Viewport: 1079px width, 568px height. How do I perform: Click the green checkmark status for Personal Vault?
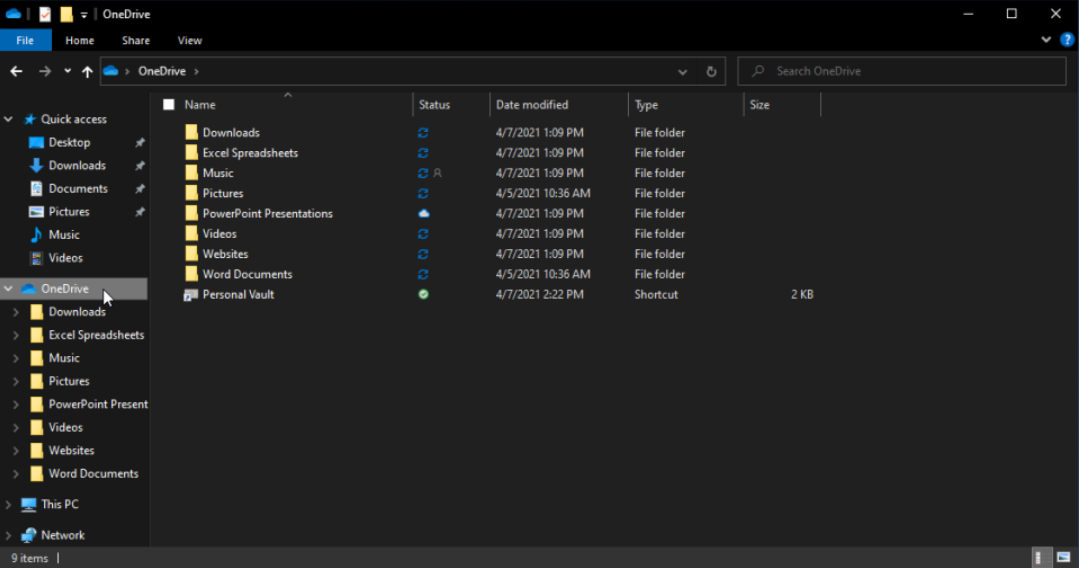click(423, 295)
